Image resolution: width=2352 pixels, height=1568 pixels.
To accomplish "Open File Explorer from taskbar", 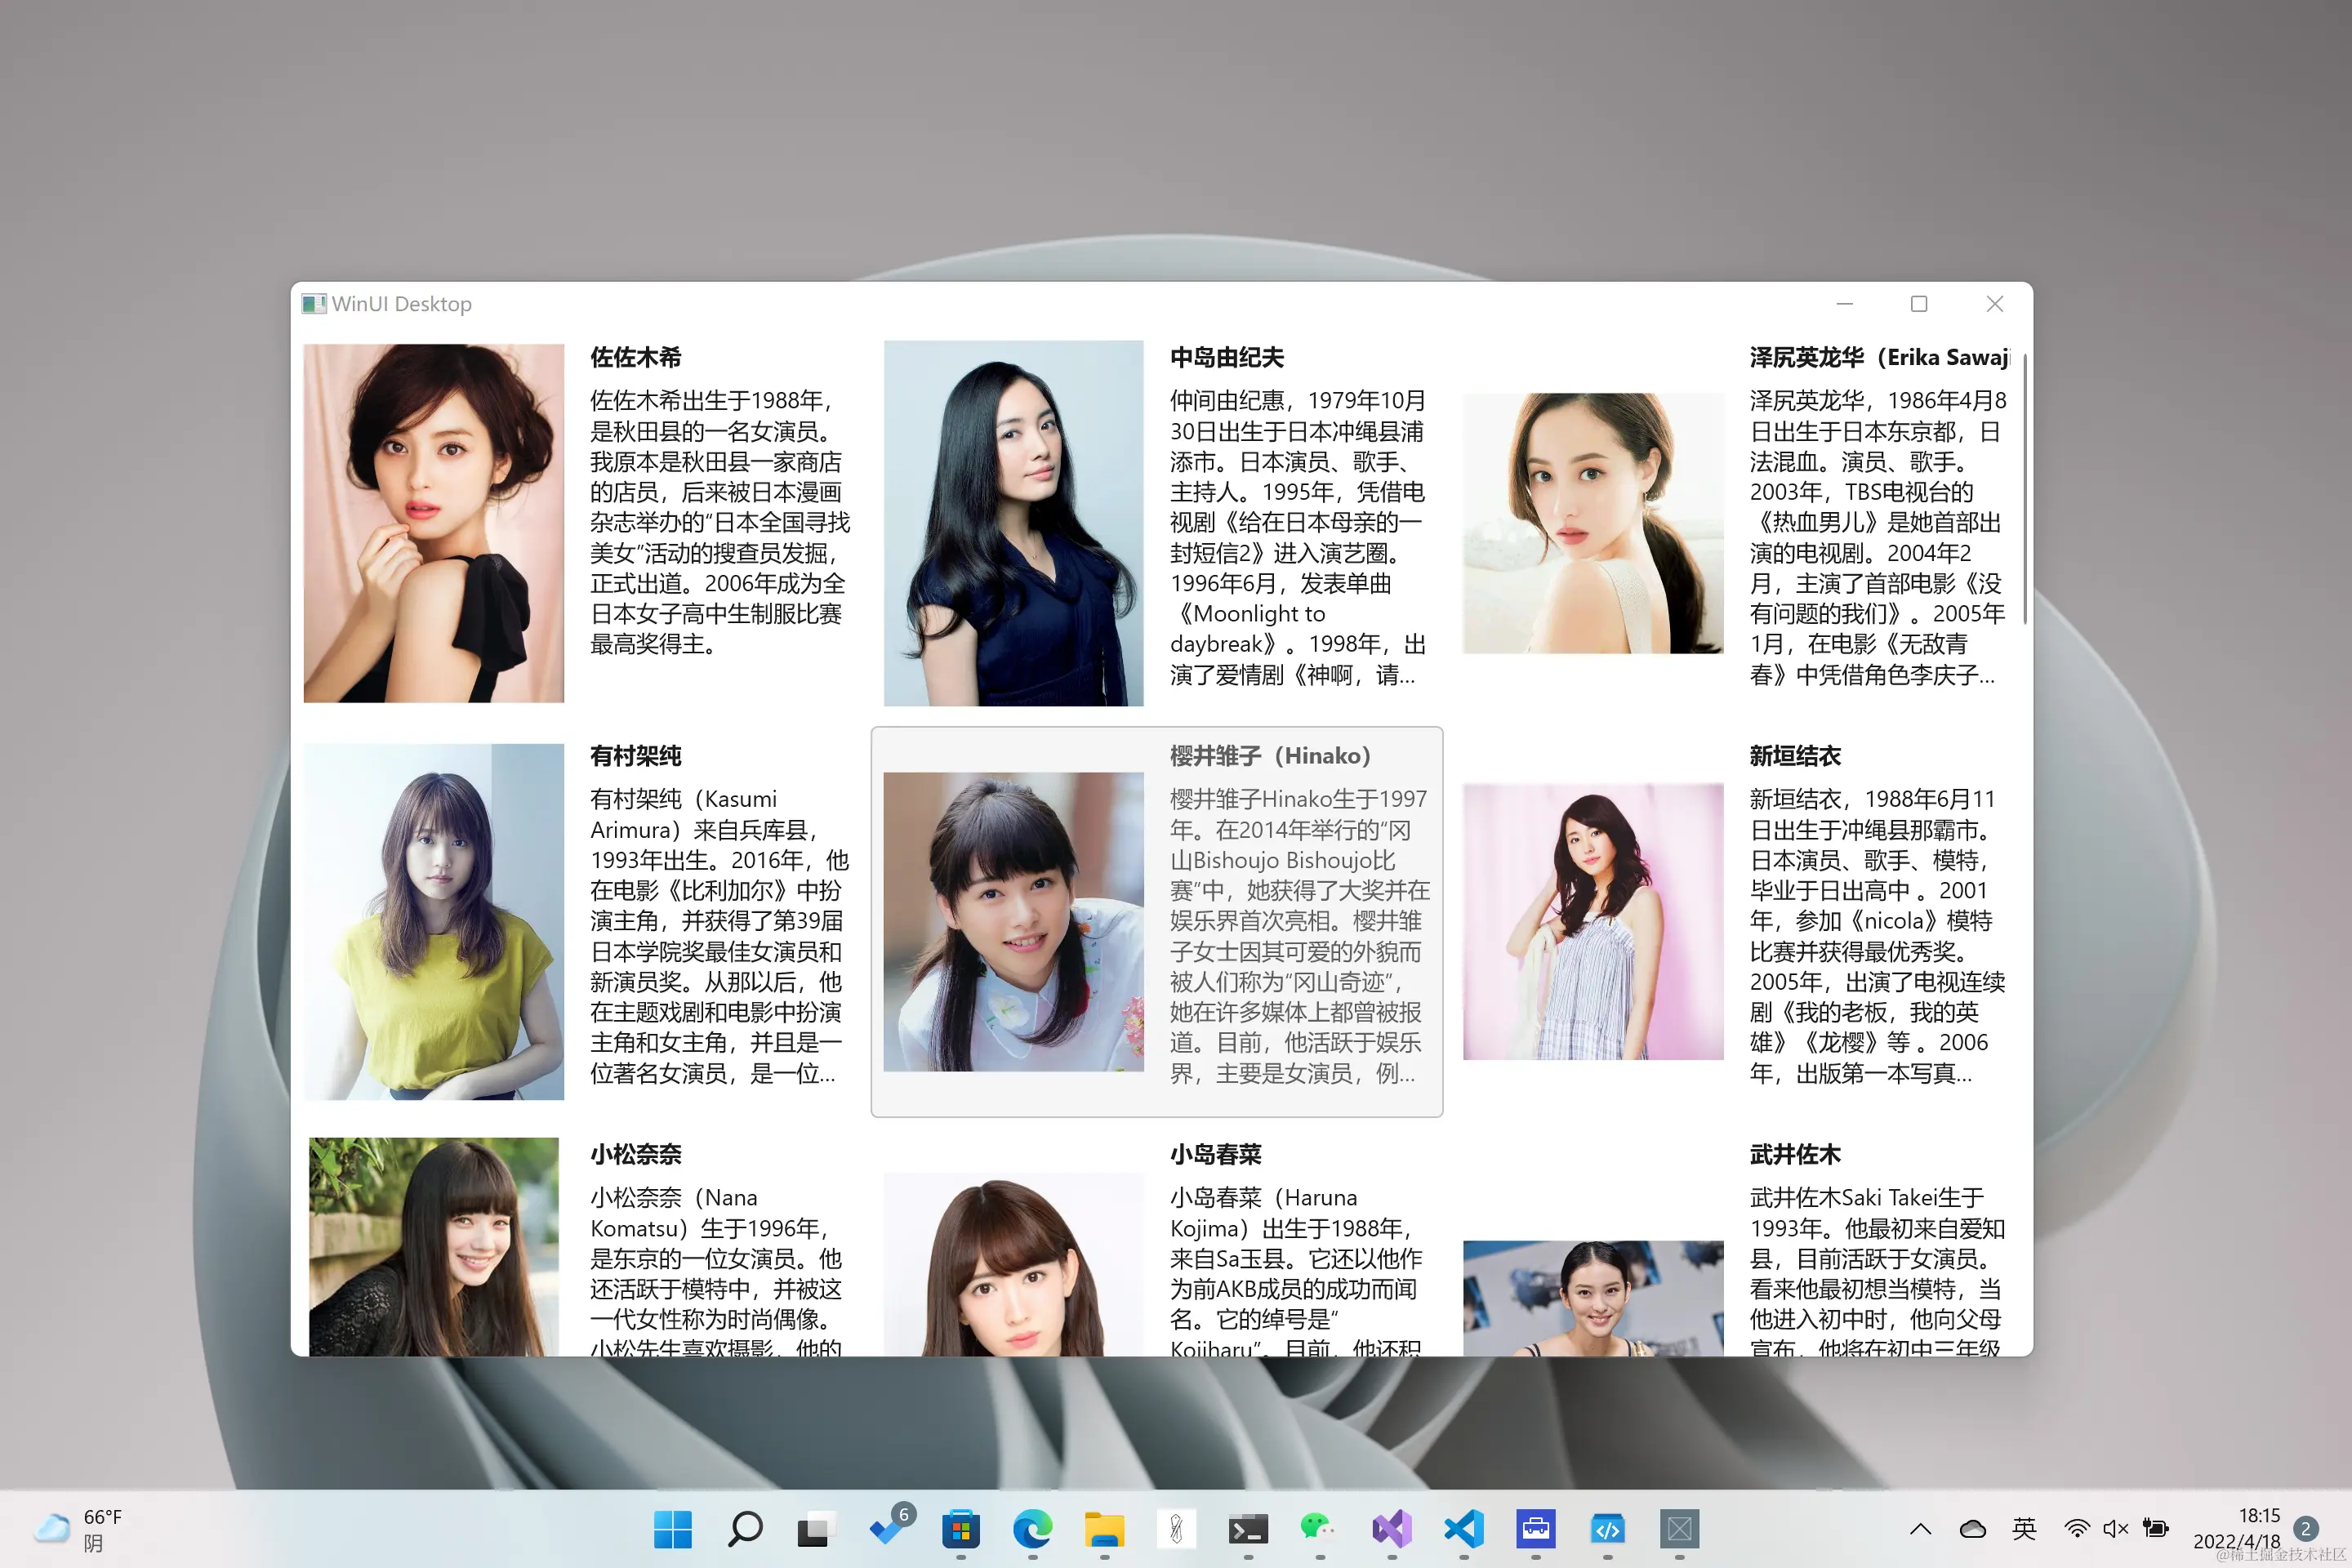I will pyautogui.click(x=1104, y=1529).
